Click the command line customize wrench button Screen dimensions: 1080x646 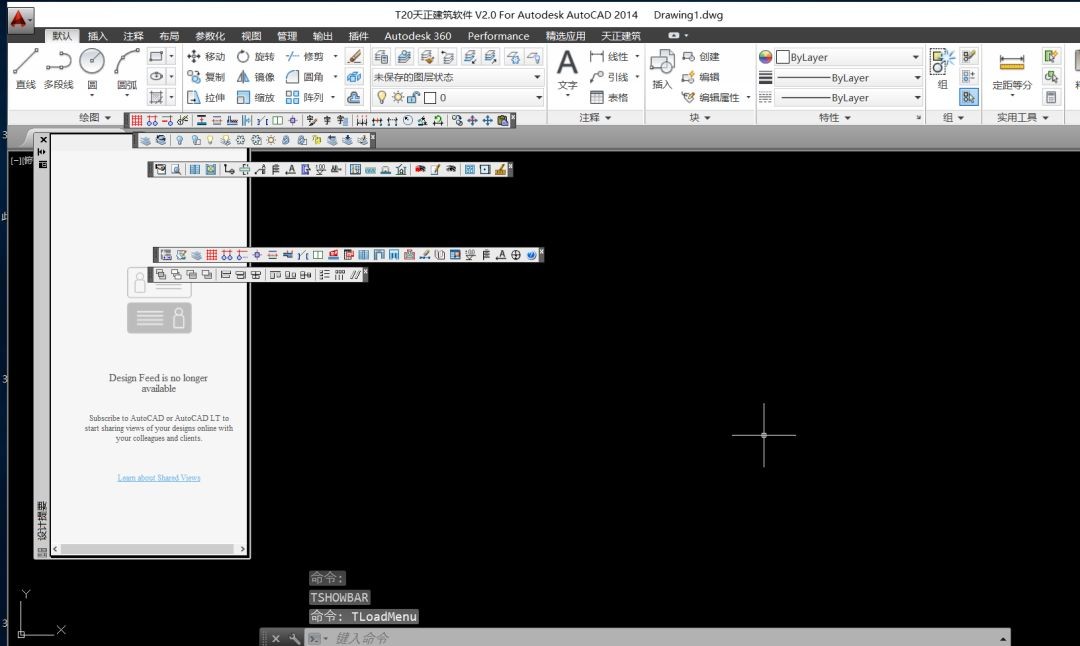tap(294, 638)
